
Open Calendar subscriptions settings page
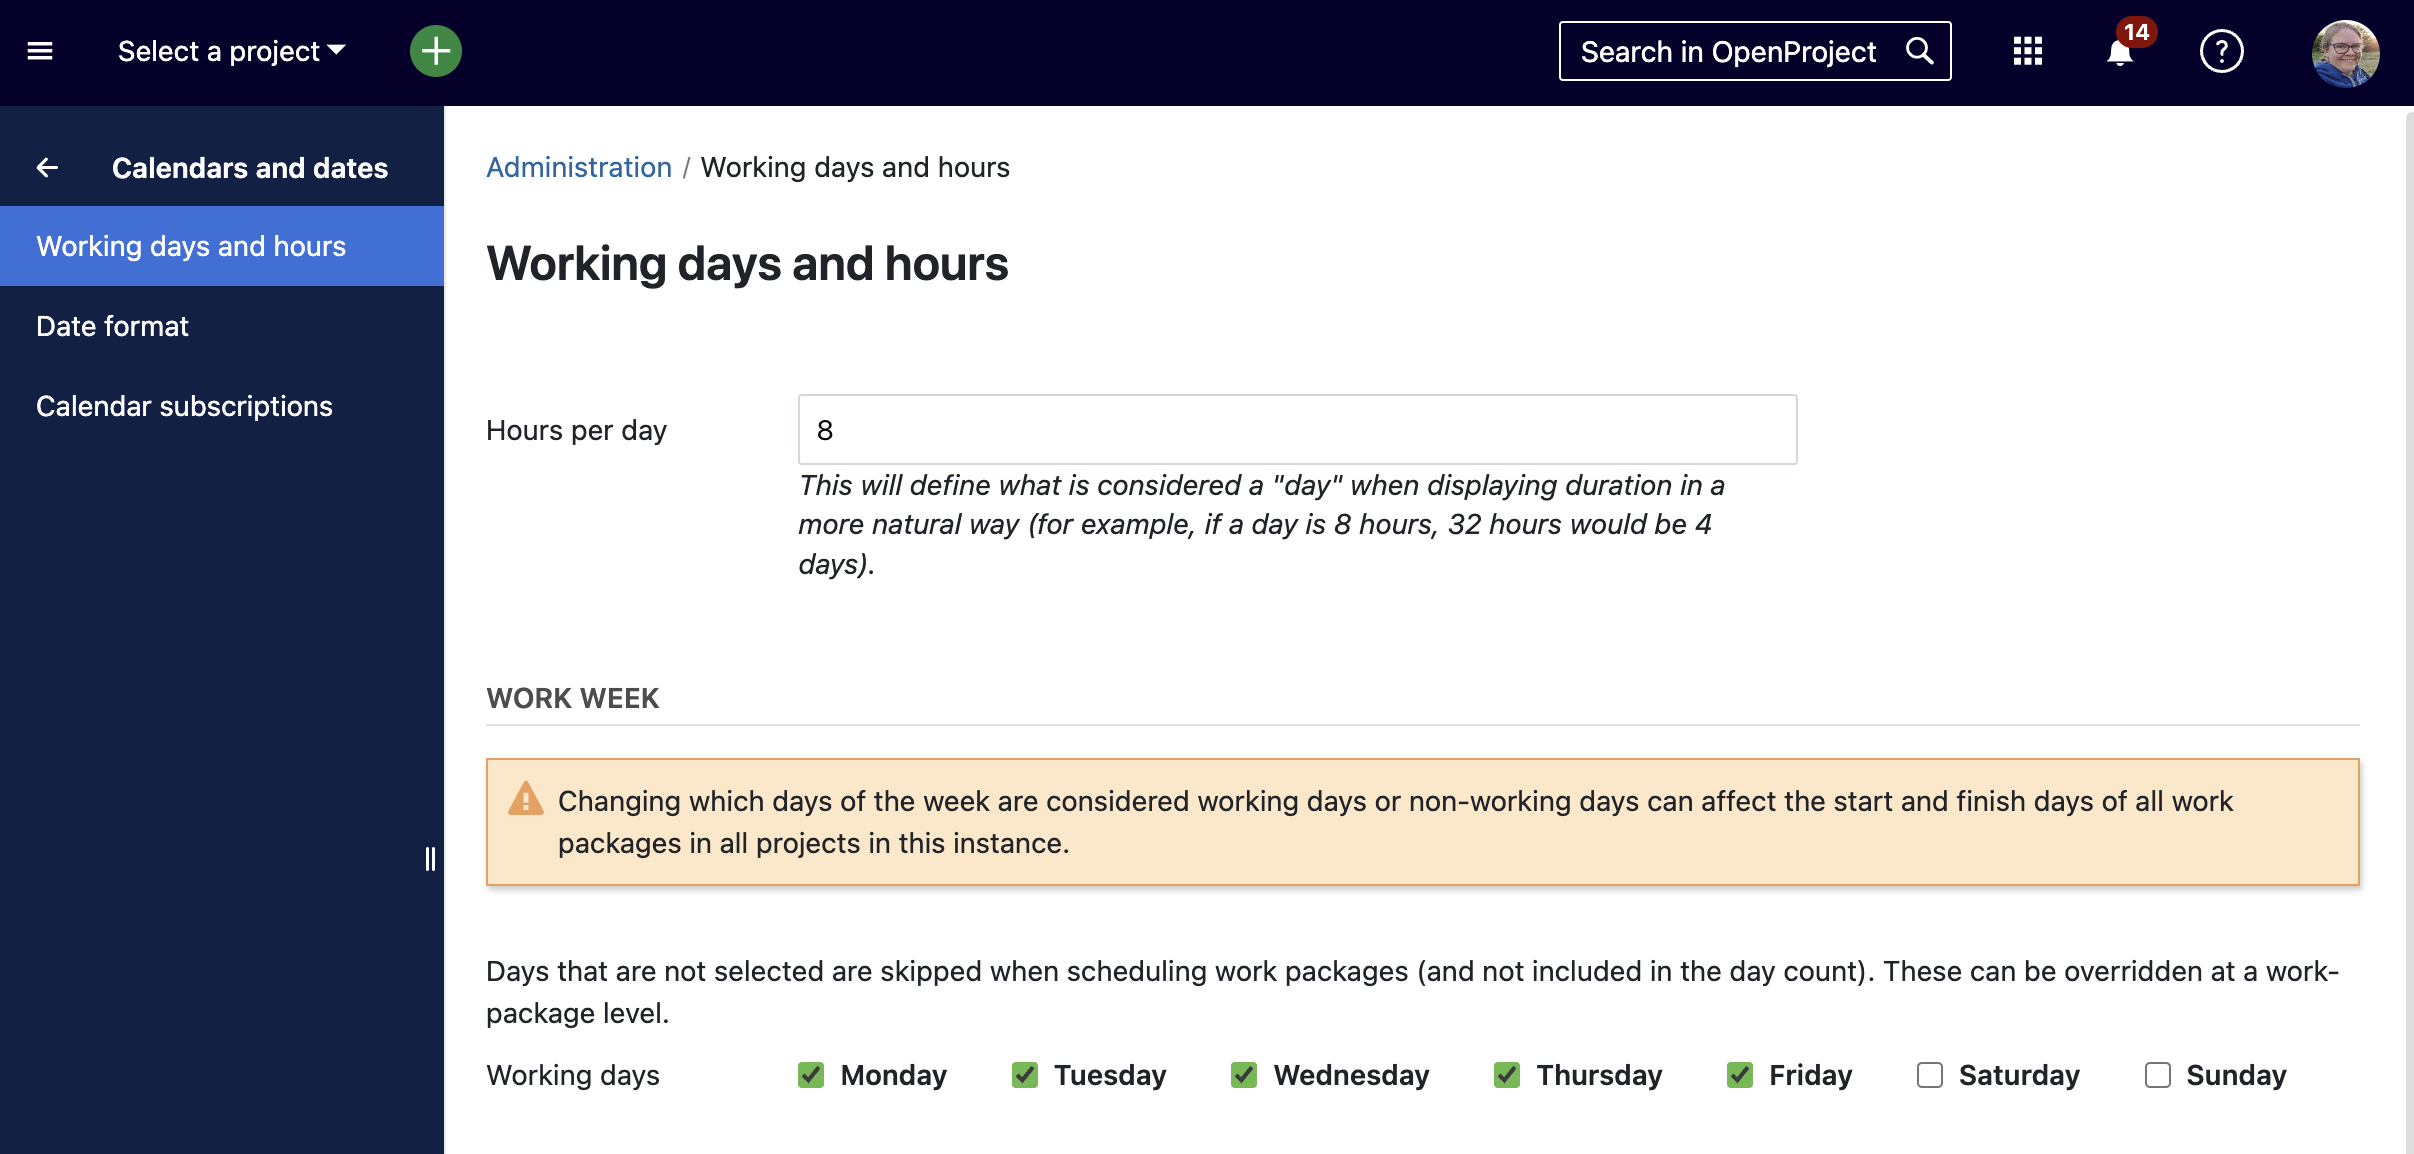tap(185, 406)
